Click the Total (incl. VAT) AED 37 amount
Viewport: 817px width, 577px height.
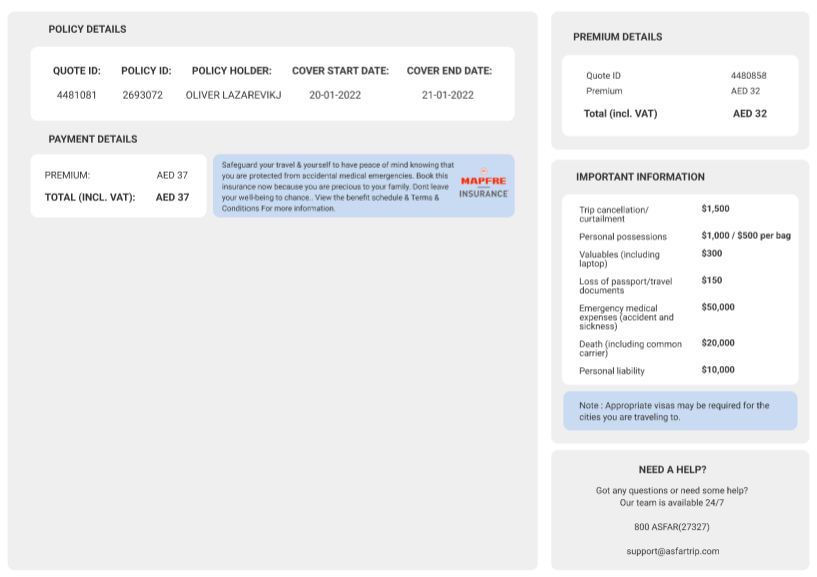point(172,198)
